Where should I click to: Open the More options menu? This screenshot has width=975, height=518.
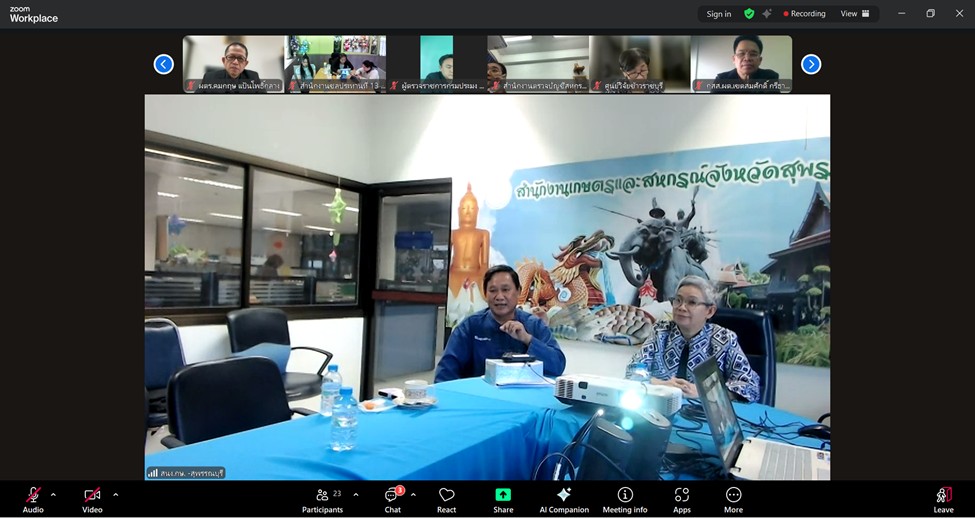[x=733, y=496]
